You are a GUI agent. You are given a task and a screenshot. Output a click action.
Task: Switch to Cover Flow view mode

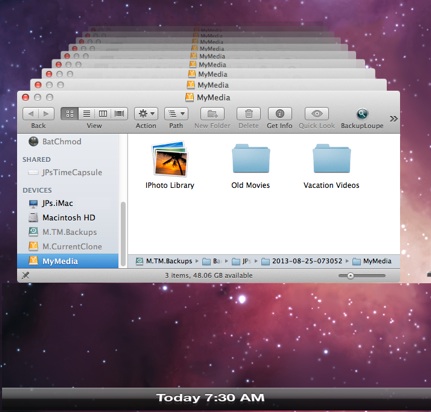tap(119, 114)
